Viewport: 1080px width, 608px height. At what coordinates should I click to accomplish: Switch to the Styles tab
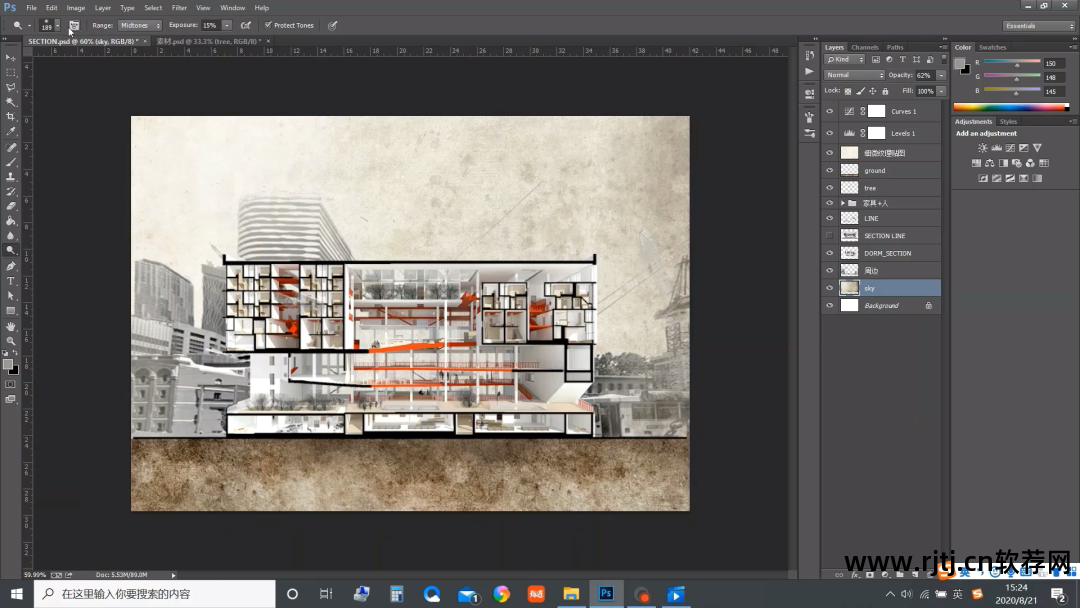[x=1008, y=121]
